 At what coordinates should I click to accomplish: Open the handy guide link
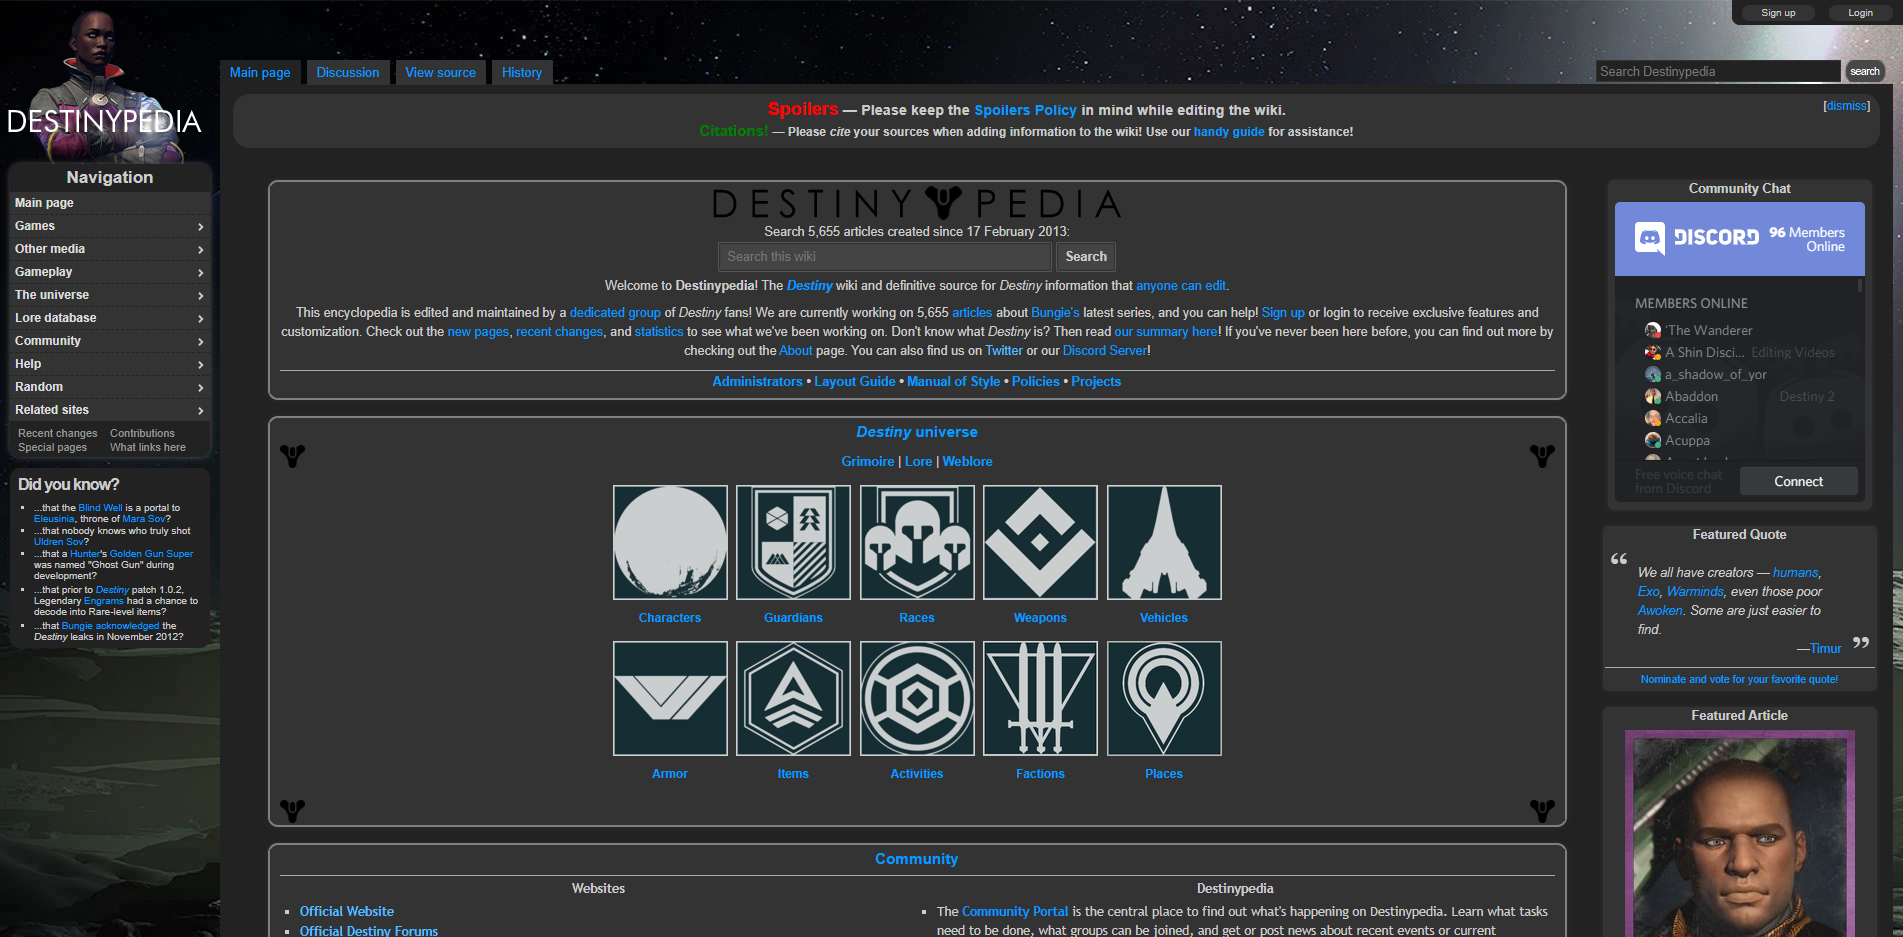1229,132
